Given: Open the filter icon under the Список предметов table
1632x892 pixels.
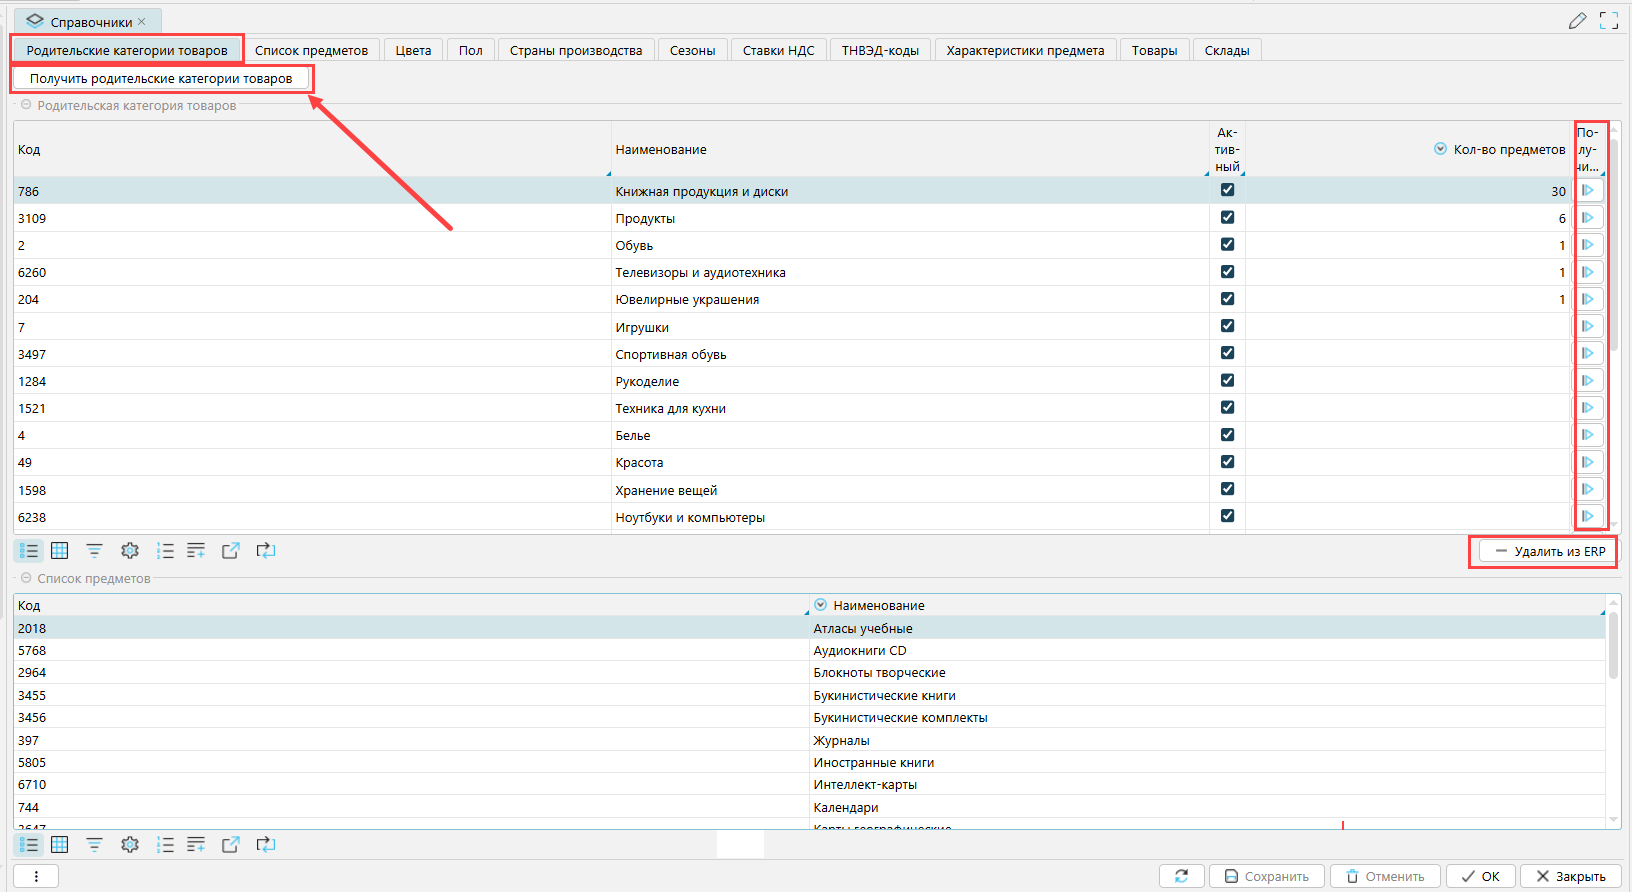Looking at the screenshot, I should (94, 845).
